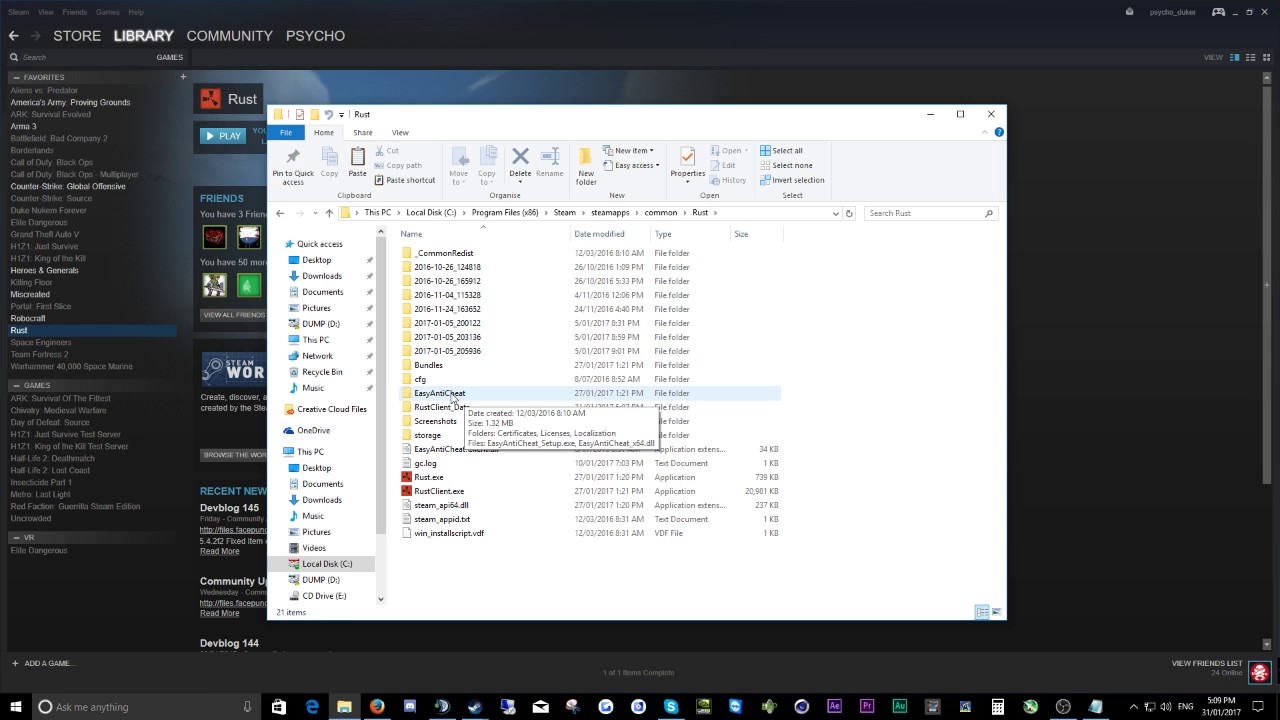The height and width of the screenshot is (720, 1280).
Task: Open Explorer help question mark icon
Action: [x=999, y=132]
